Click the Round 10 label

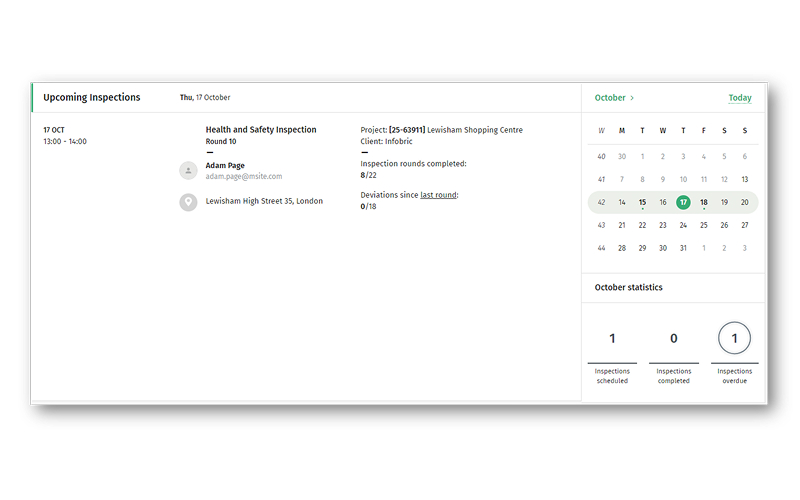pos(221,141)
